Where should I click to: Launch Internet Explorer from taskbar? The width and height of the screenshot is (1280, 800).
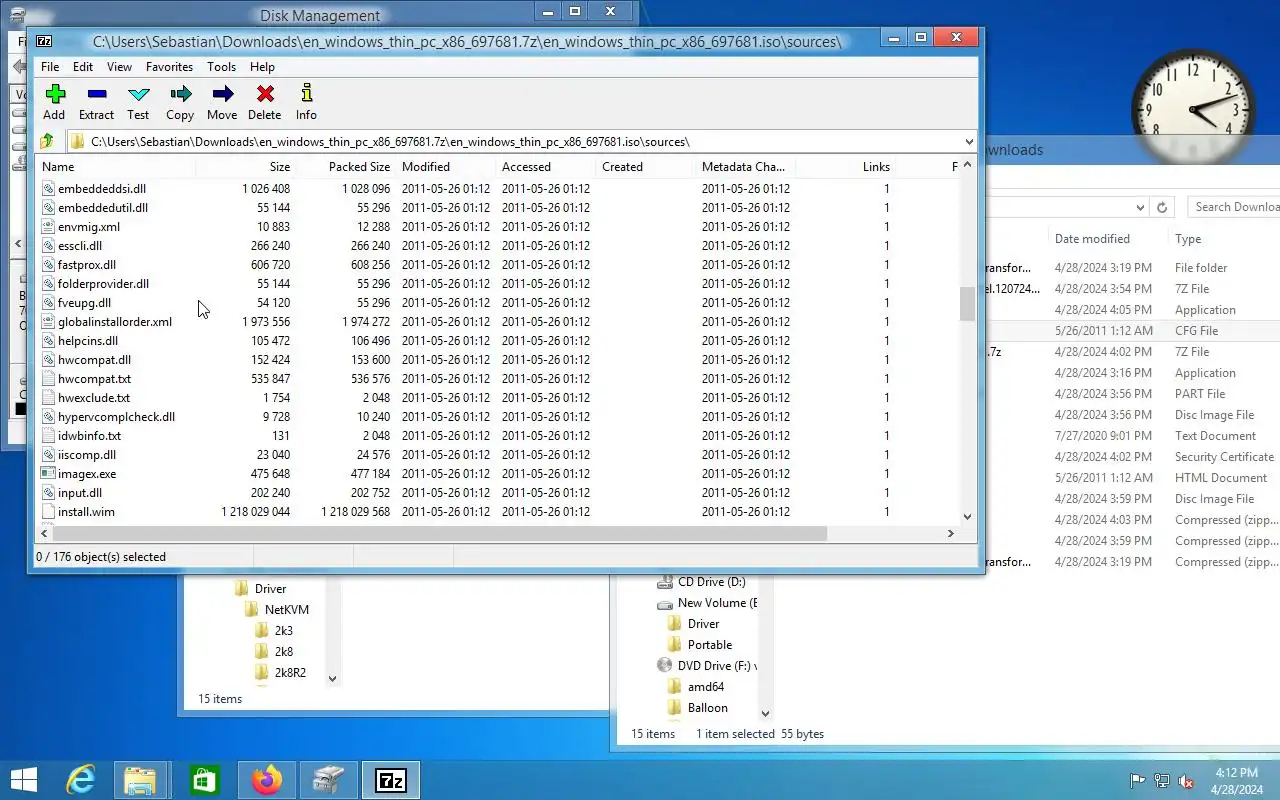coord(80,780)
